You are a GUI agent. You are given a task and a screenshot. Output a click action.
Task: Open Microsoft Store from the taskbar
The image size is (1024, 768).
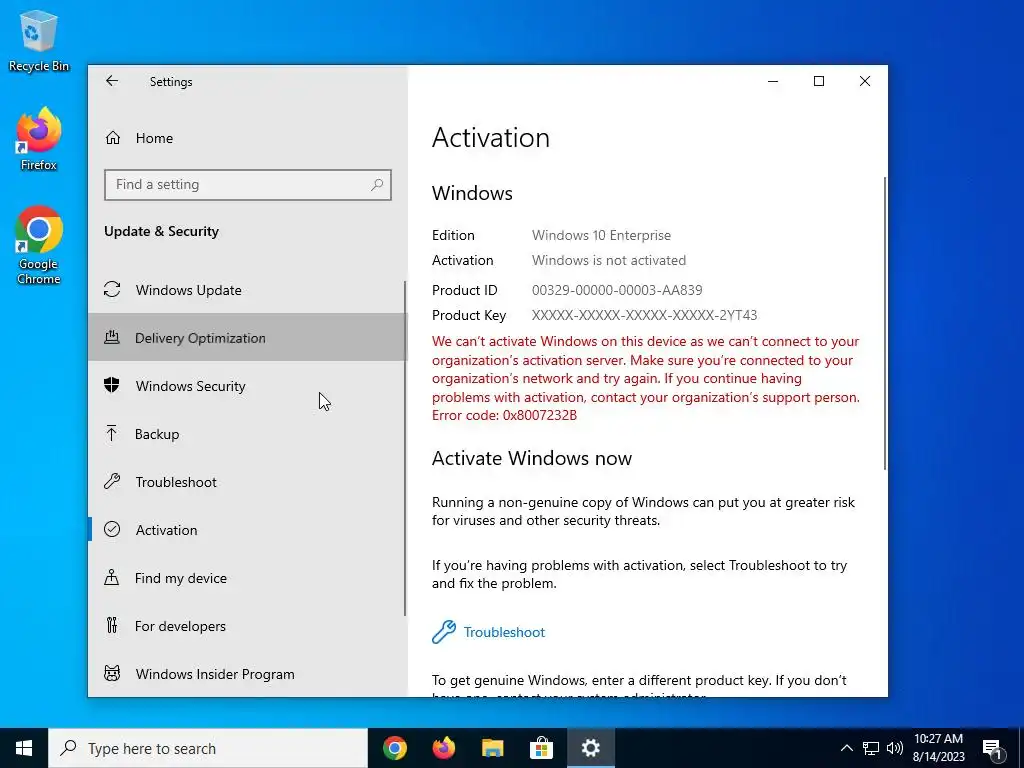tap(541, 748)
